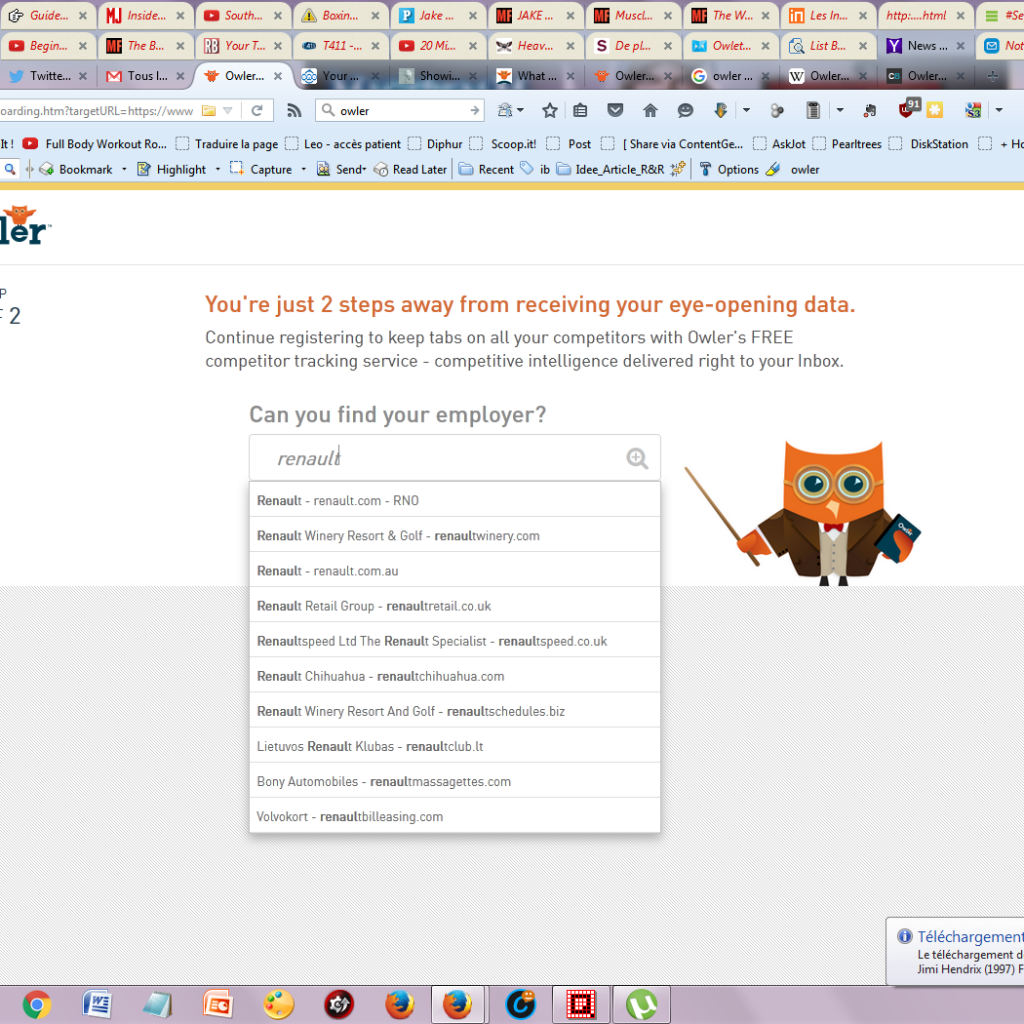Click the downloads arrow icon

[x=720, y=110]
